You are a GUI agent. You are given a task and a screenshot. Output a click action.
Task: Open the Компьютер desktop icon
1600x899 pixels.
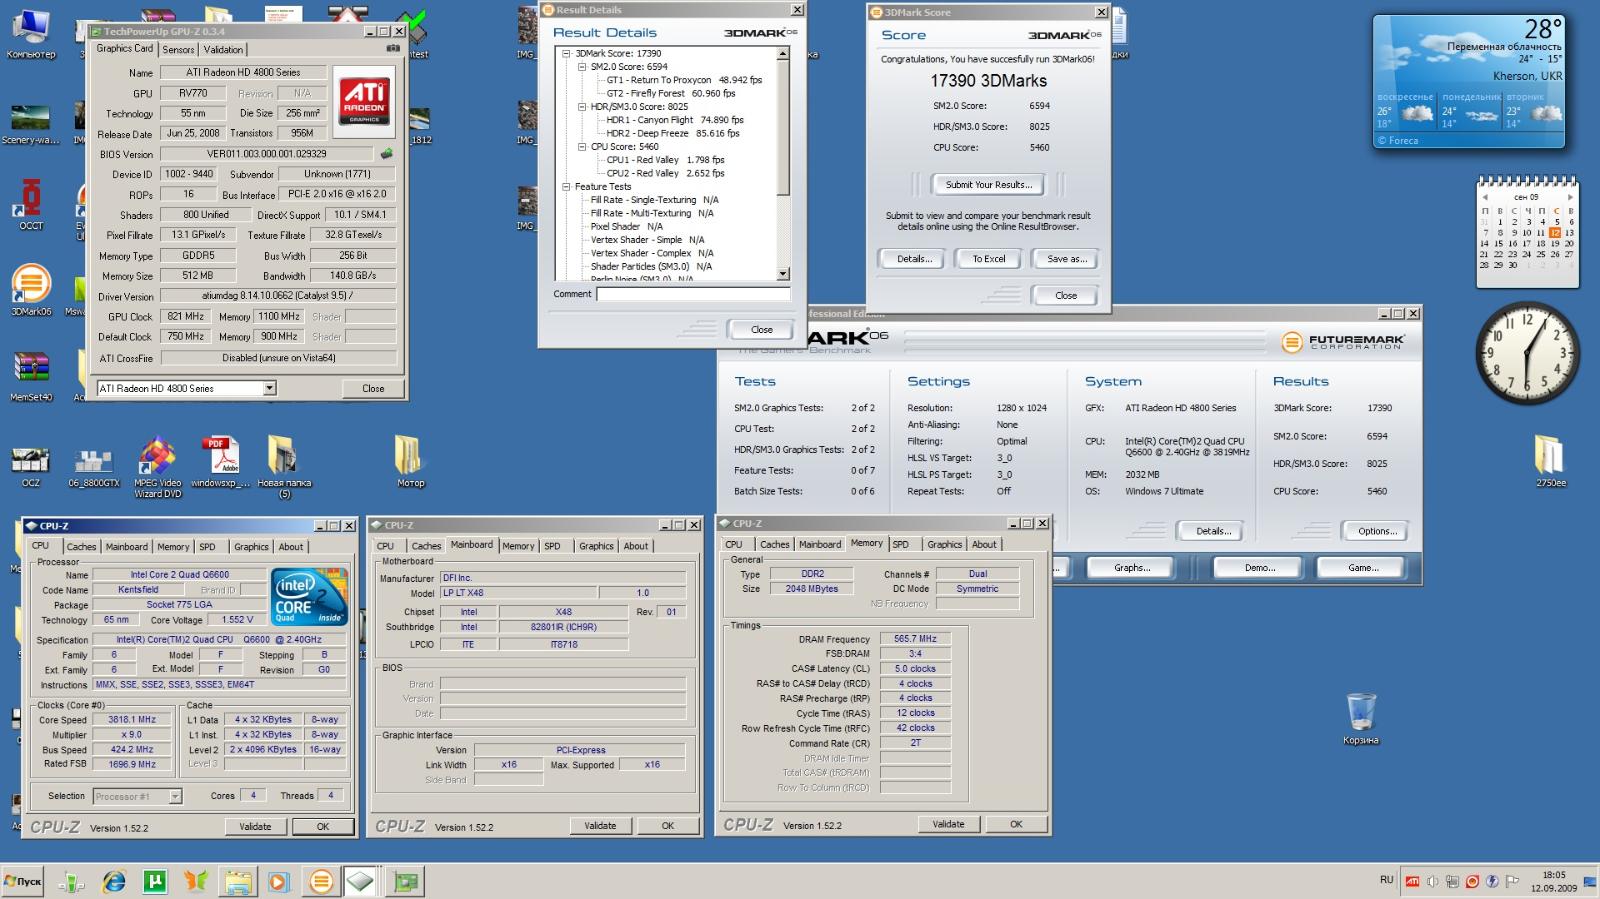click(31, 33)
